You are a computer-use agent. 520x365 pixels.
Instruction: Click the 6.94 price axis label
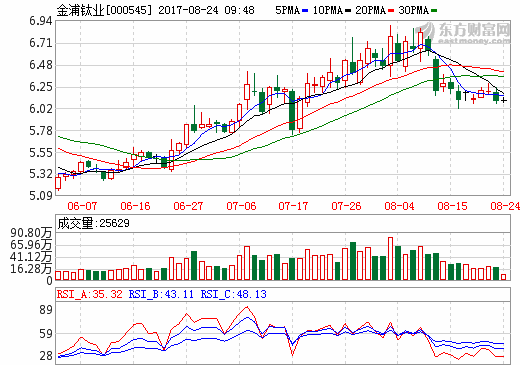click(x=41, y=21)
